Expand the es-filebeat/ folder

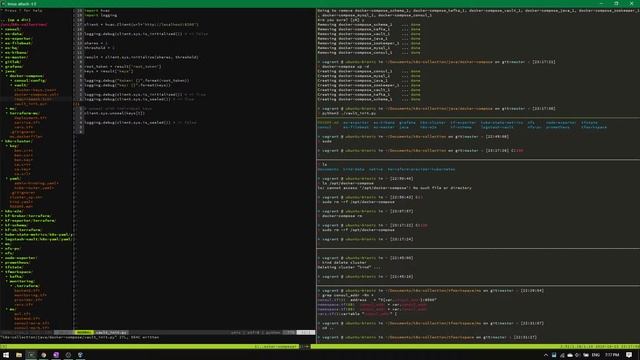click(x=18, y=43)
